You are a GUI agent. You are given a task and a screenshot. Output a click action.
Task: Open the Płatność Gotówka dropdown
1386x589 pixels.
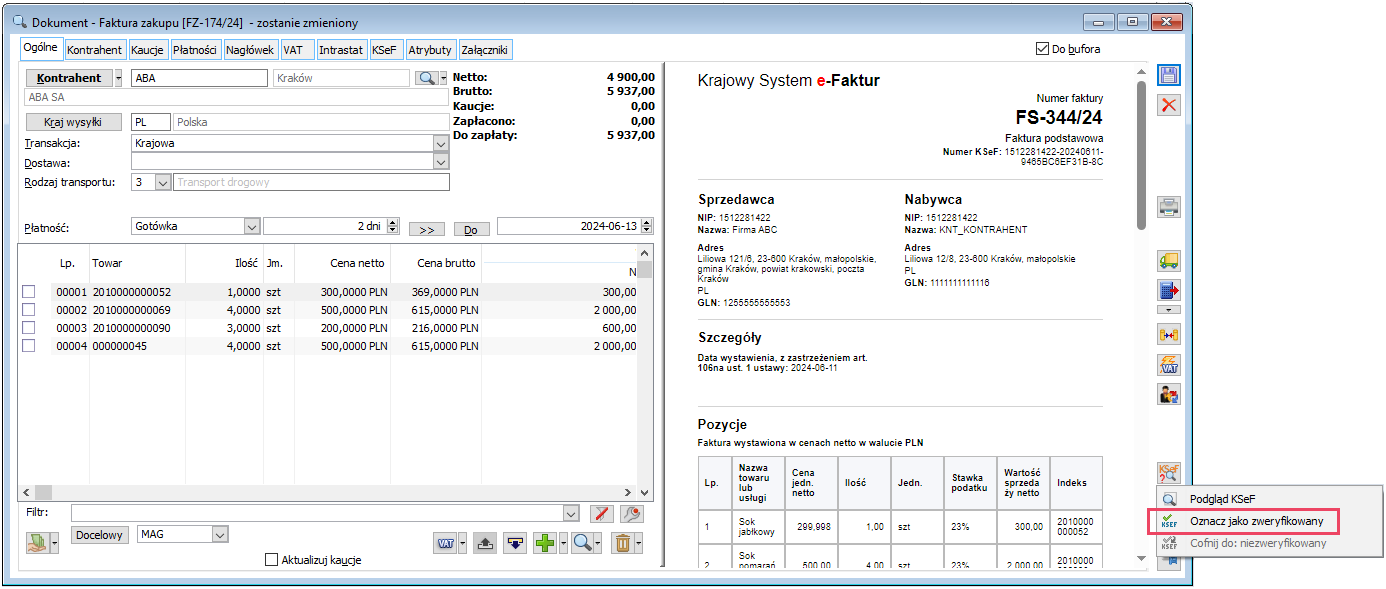[x=252, y=227]
